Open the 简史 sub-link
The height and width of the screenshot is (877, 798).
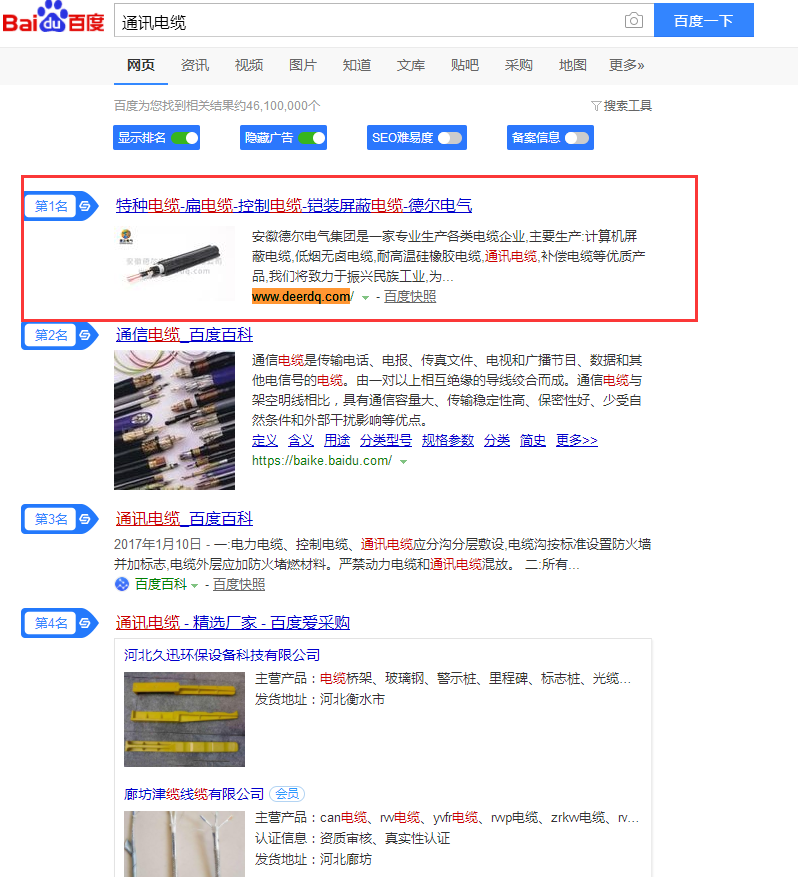[532, 440]
